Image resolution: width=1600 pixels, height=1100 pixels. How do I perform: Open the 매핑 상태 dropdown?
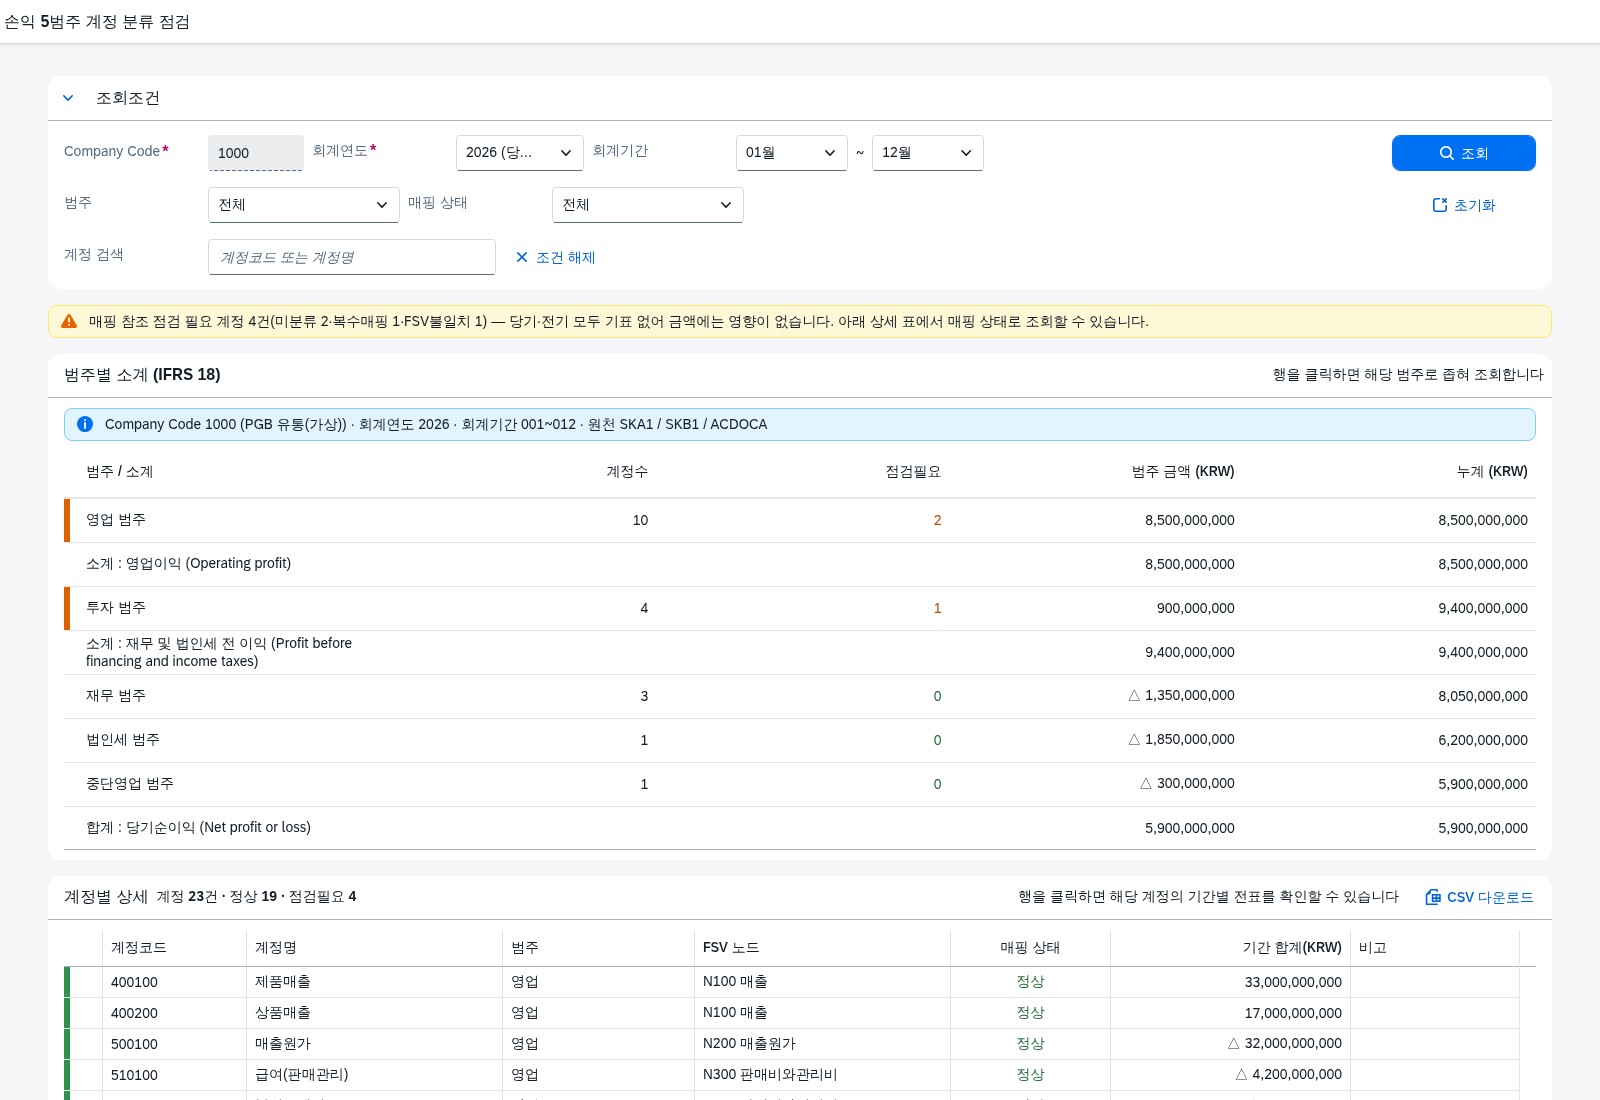click(647, 205)
